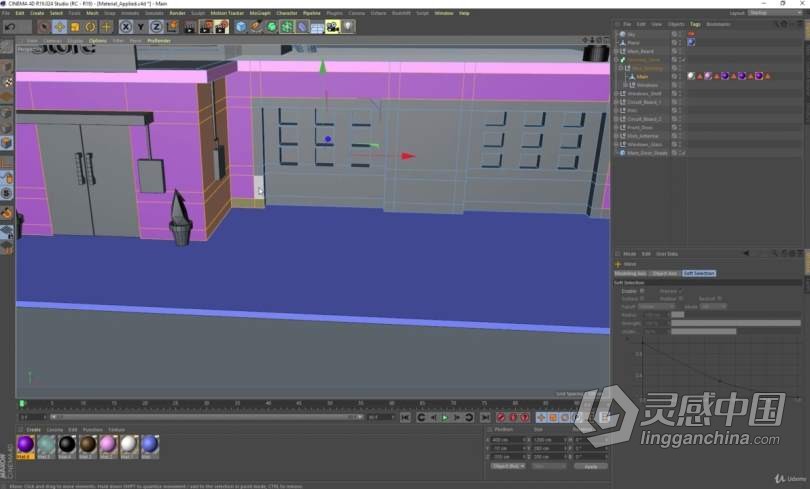Add a Light object

pos(348,27)
